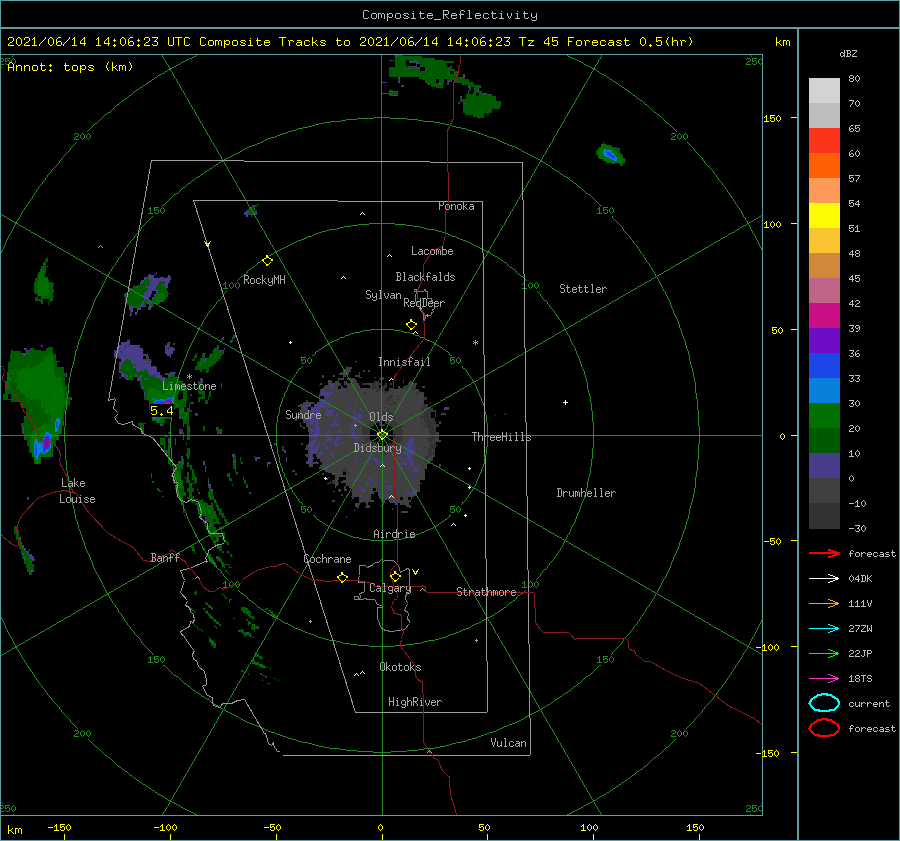Click the RedDeer city label
Image resolution: width=900 pixels, height=841 pixels.
424,303
